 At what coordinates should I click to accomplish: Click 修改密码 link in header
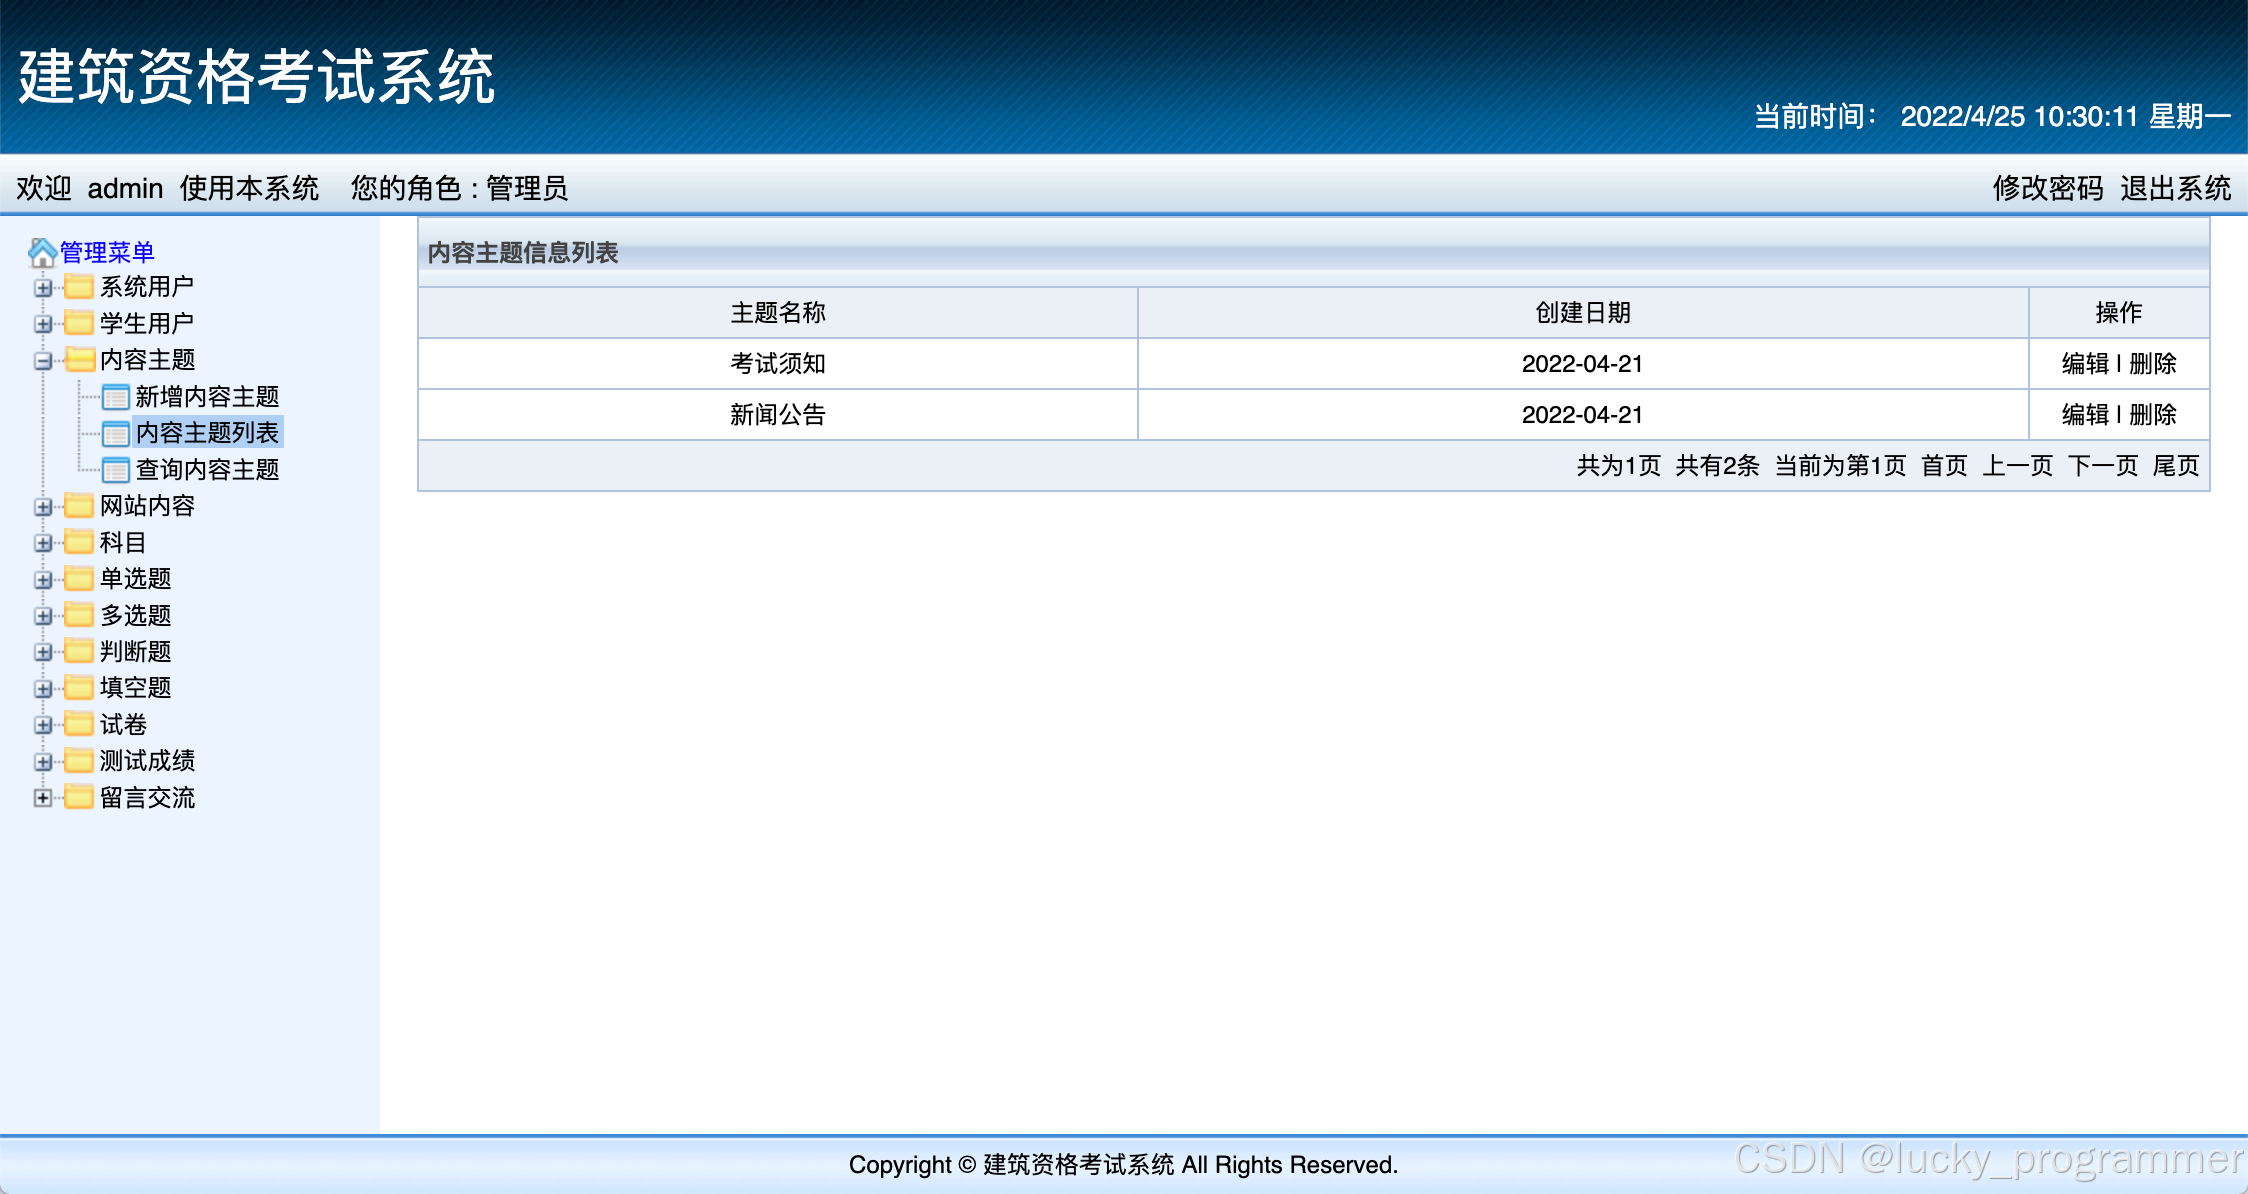coord(2047,188)
